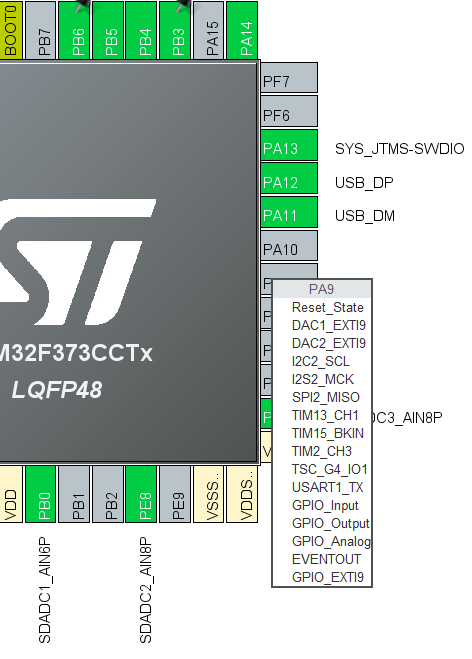
Task: Select Reset_State in PA9 menu
Action: [x=322, y=308]
